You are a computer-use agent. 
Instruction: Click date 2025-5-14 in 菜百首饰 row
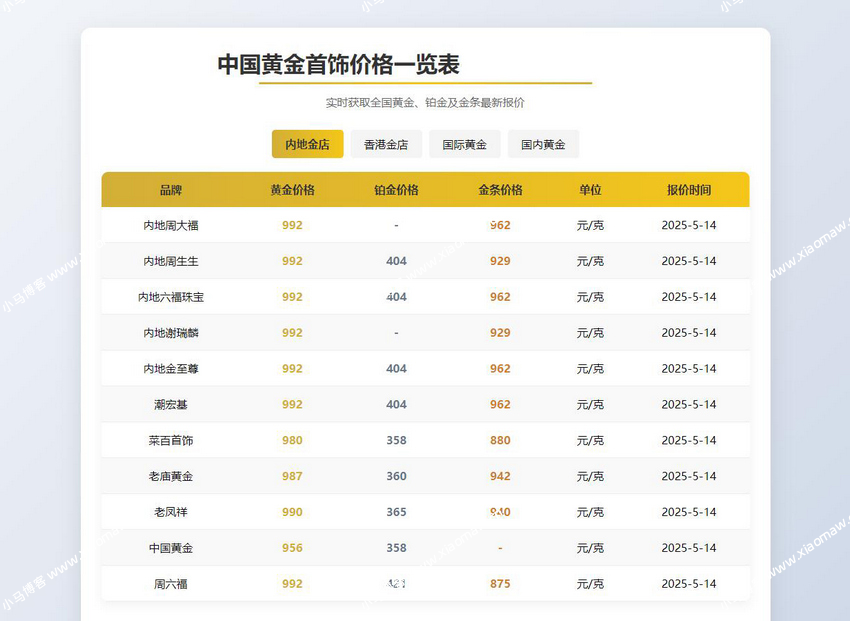click(x=689, y=441)
